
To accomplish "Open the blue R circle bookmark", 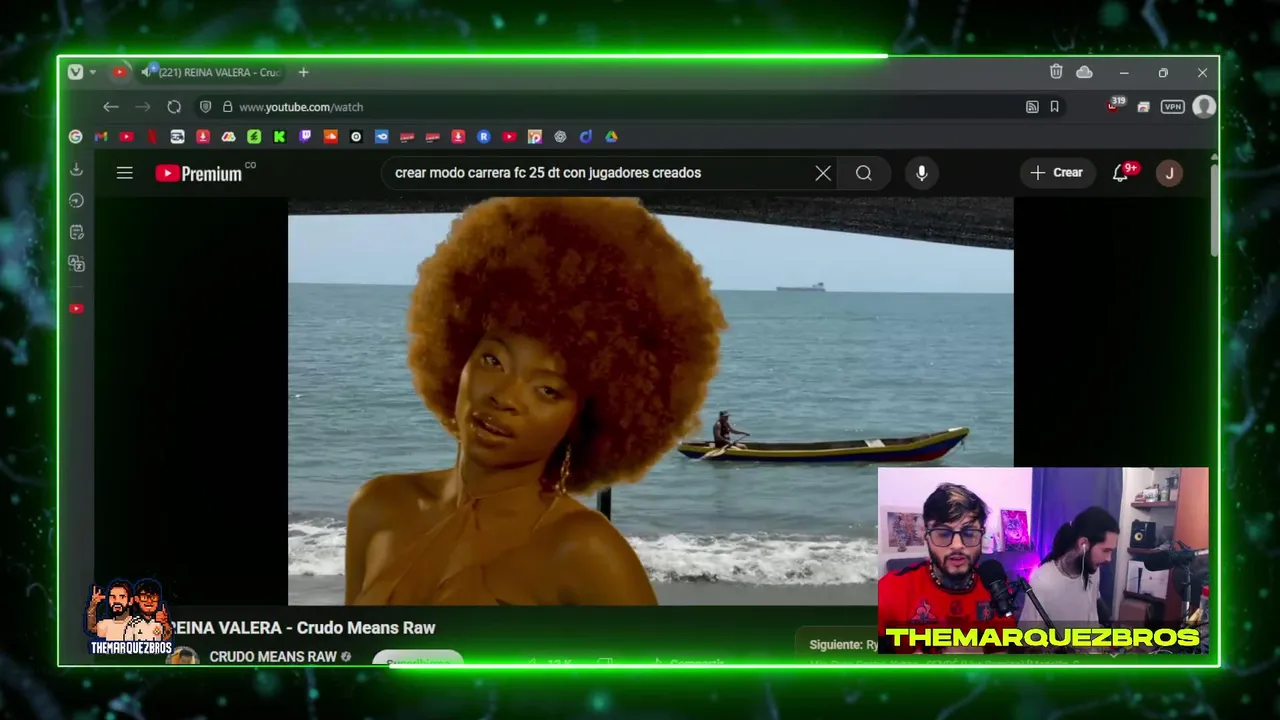I will coord(484,137).
